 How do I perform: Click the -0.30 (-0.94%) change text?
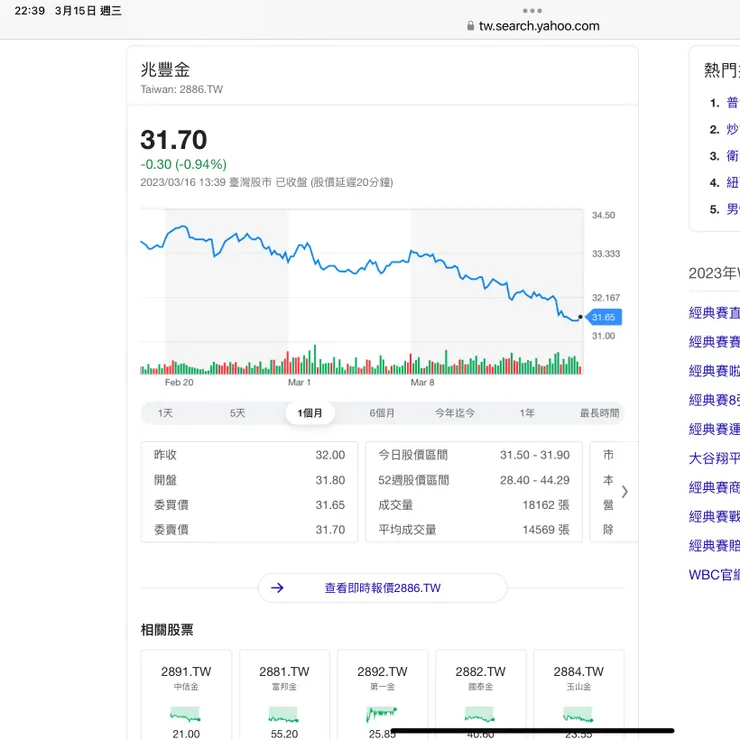[x=184, y=164]
